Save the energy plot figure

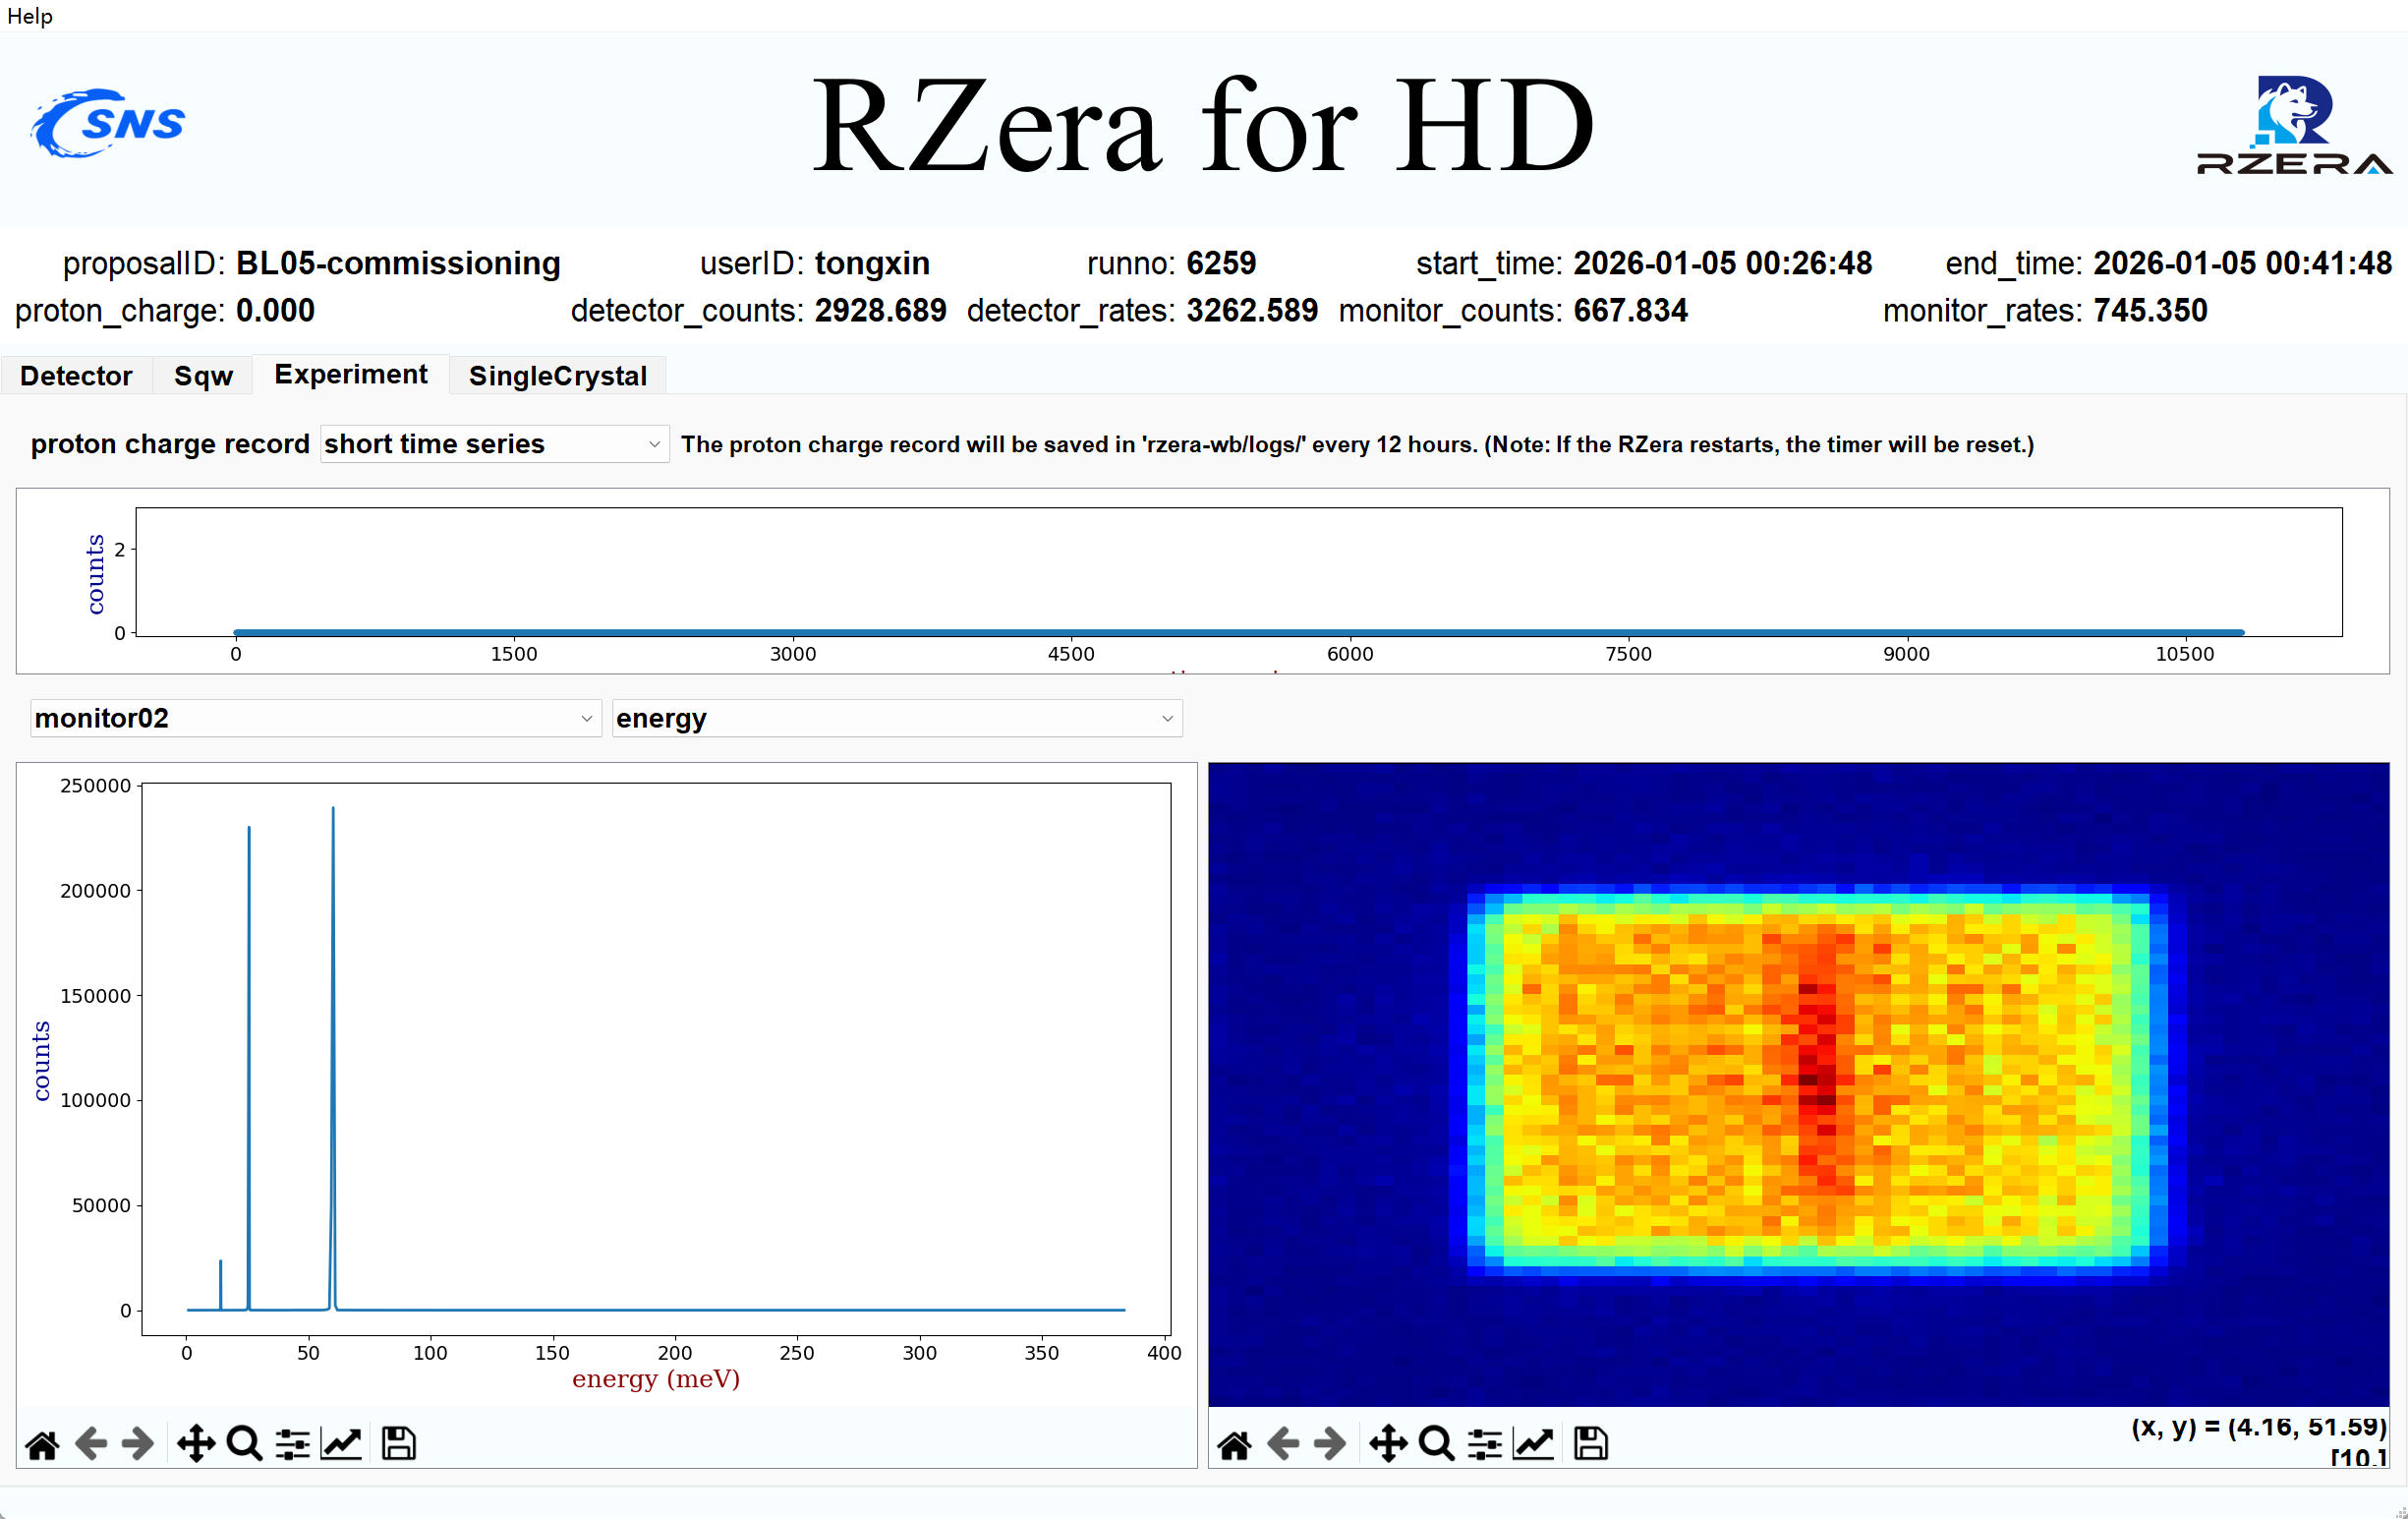399,1444
